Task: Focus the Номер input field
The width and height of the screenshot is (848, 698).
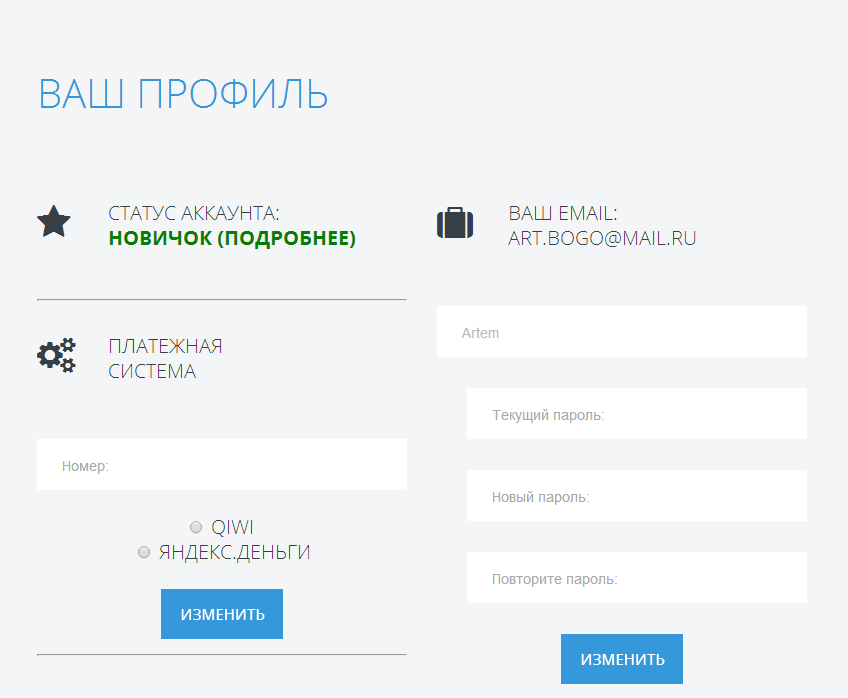Action: (x=222, y=465)
